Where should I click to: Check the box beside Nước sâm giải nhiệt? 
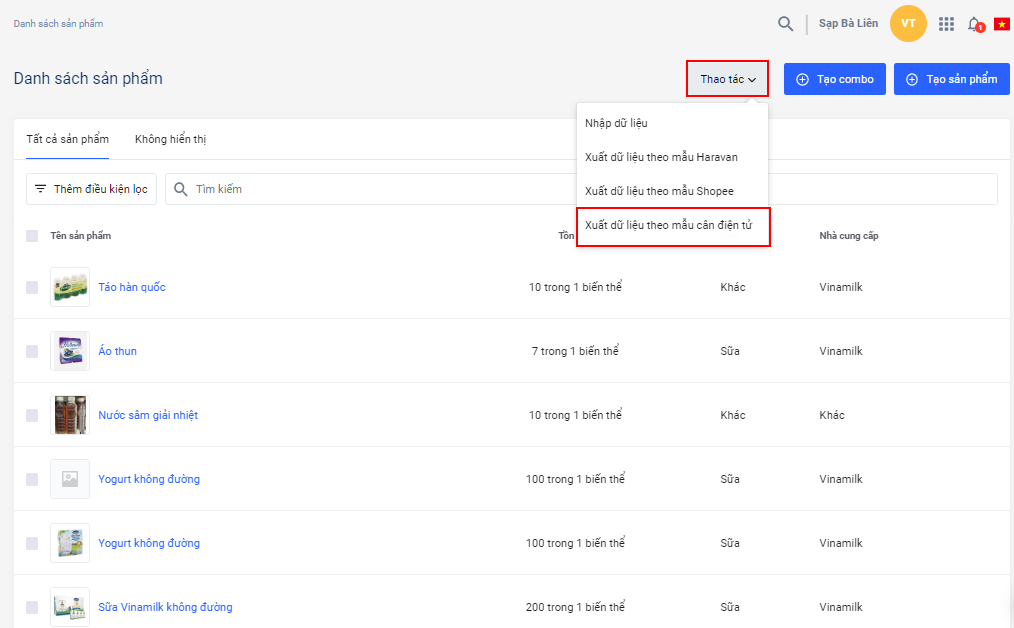(x=32, y=415)
